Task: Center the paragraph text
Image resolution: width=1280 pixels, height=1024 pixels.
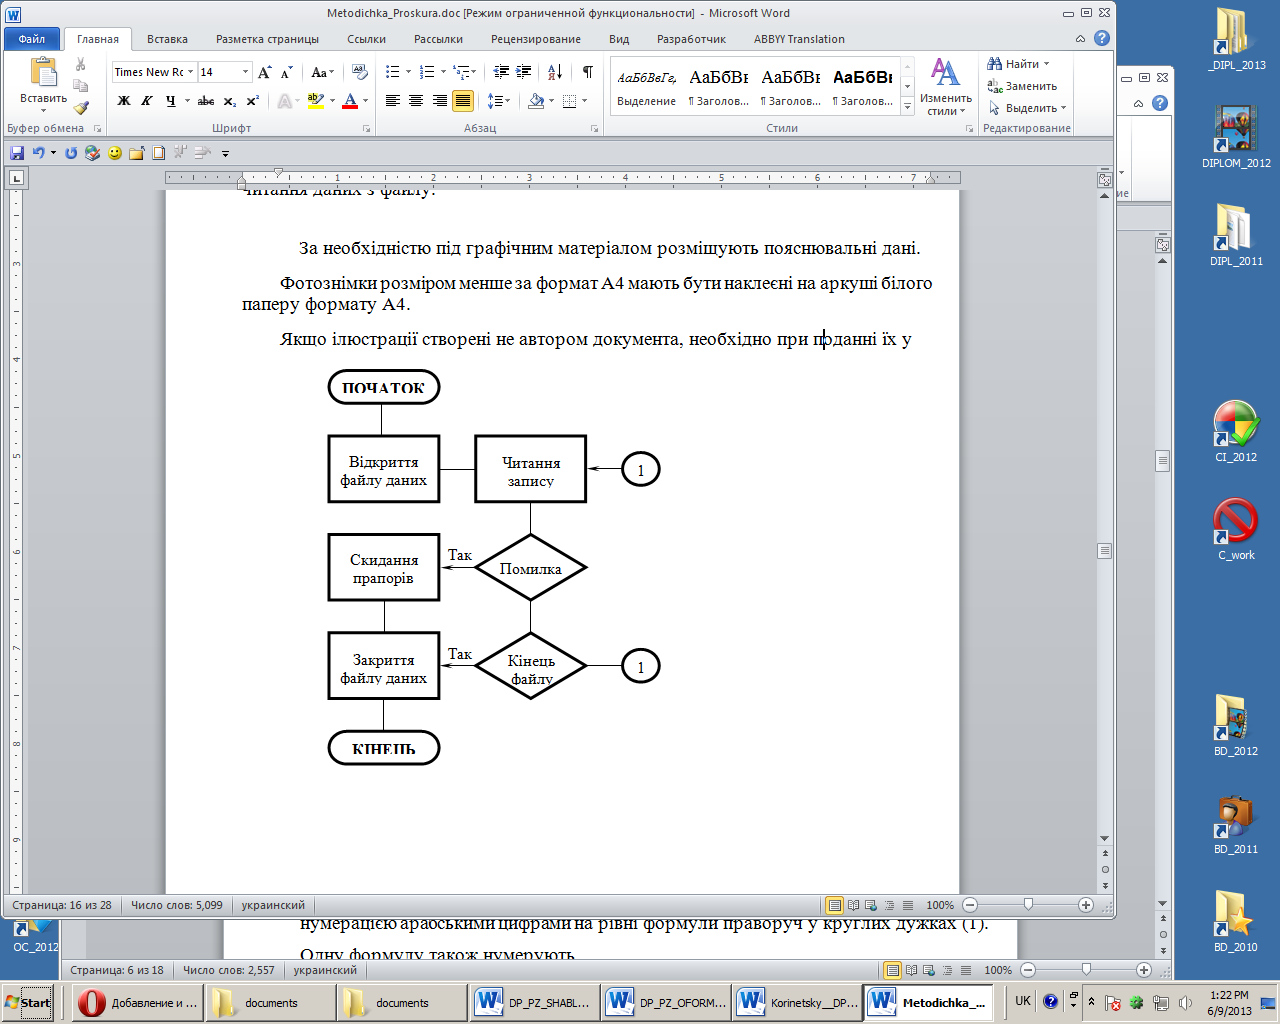Action: (x=416, y=101)
